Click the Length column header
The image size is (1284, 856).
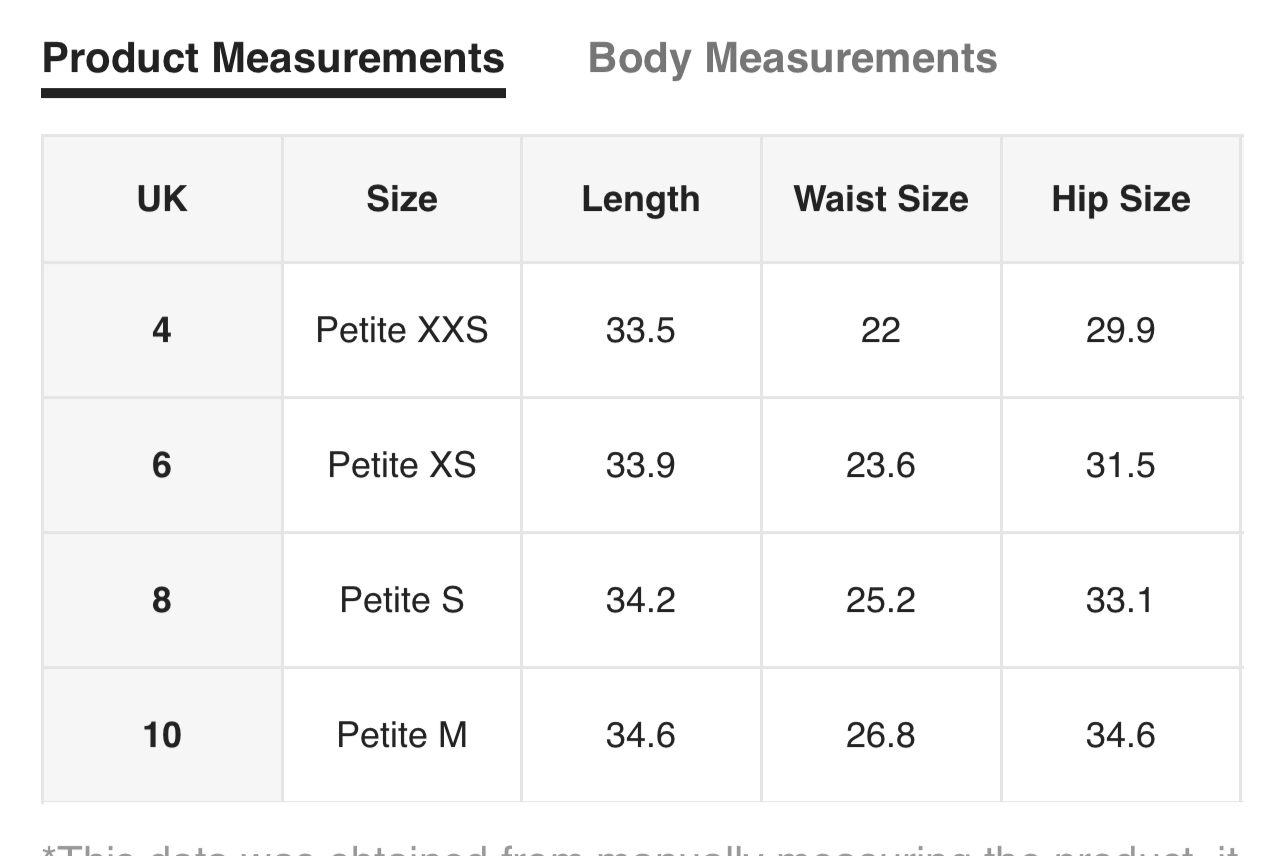(x=641, y=199)
